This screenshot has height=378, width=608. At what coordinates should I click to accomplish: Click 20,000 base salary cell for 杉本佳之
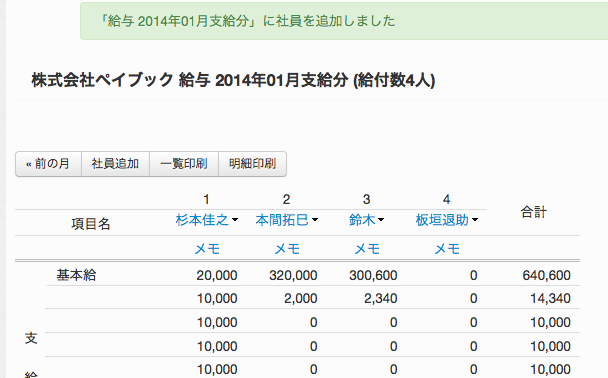(x=217, y=275)
